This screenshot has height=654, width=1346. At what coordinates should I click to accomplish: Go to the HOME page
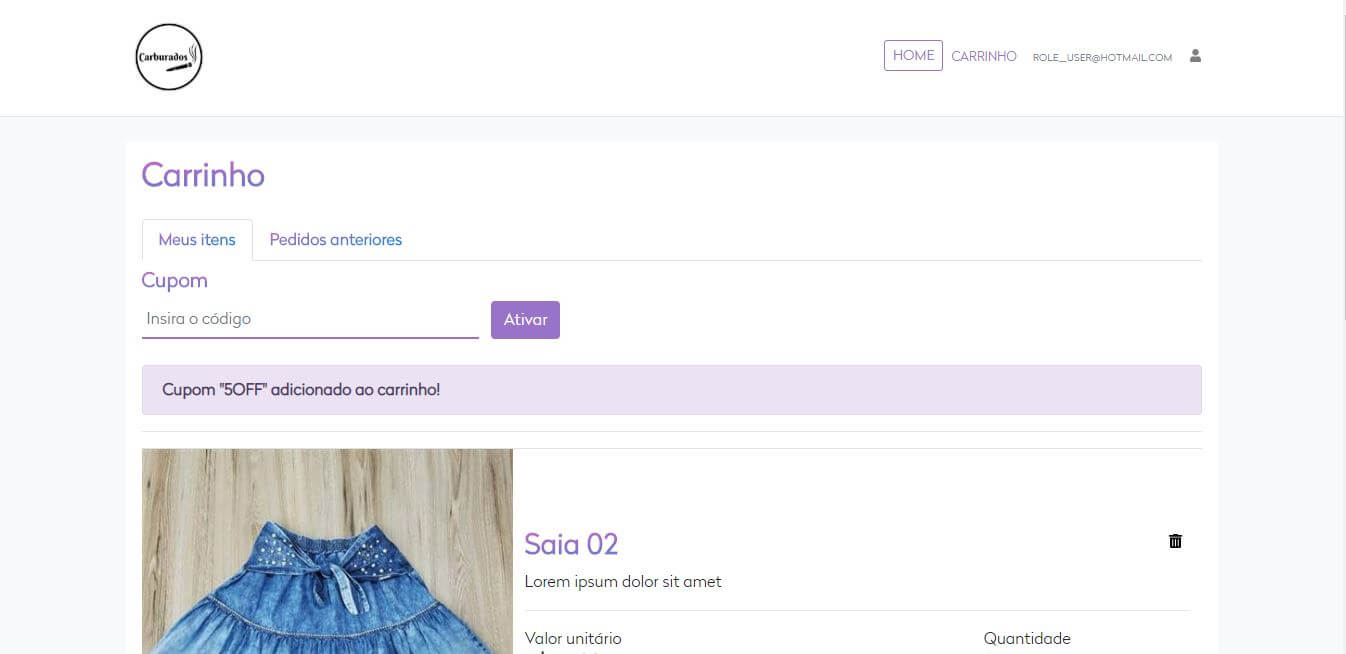913,56
